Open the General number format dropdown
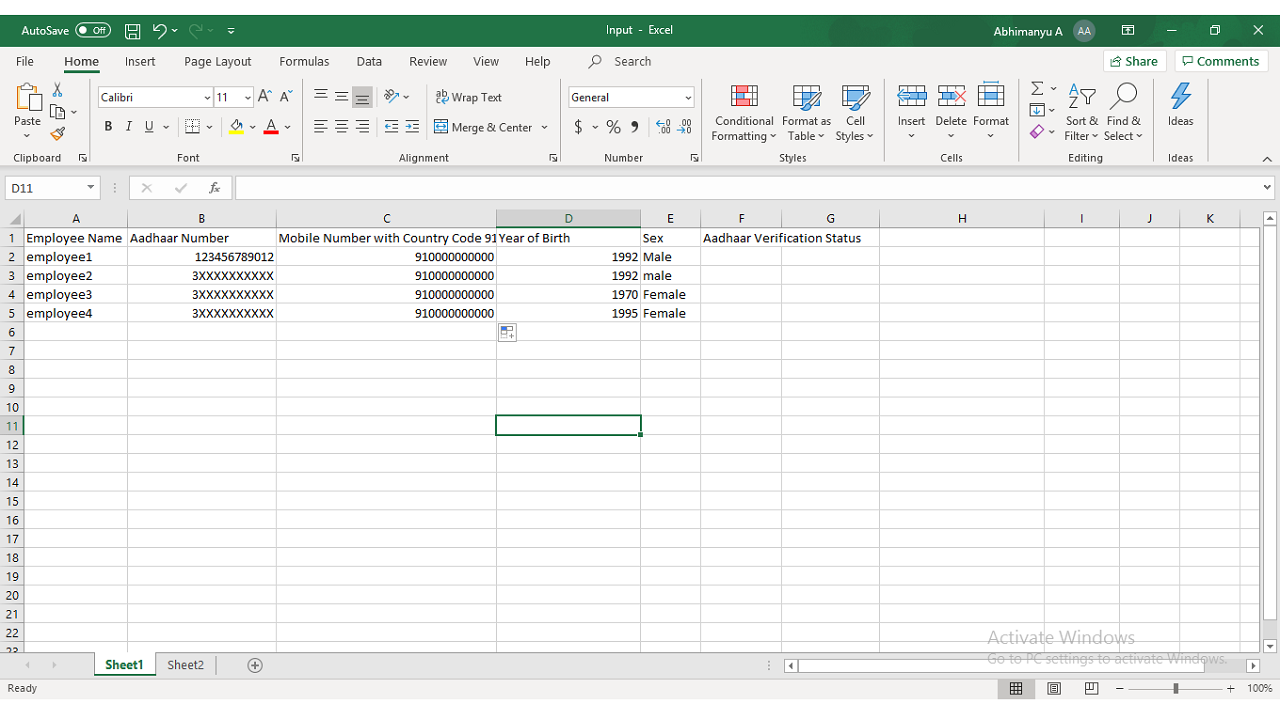 pos(688,97)
